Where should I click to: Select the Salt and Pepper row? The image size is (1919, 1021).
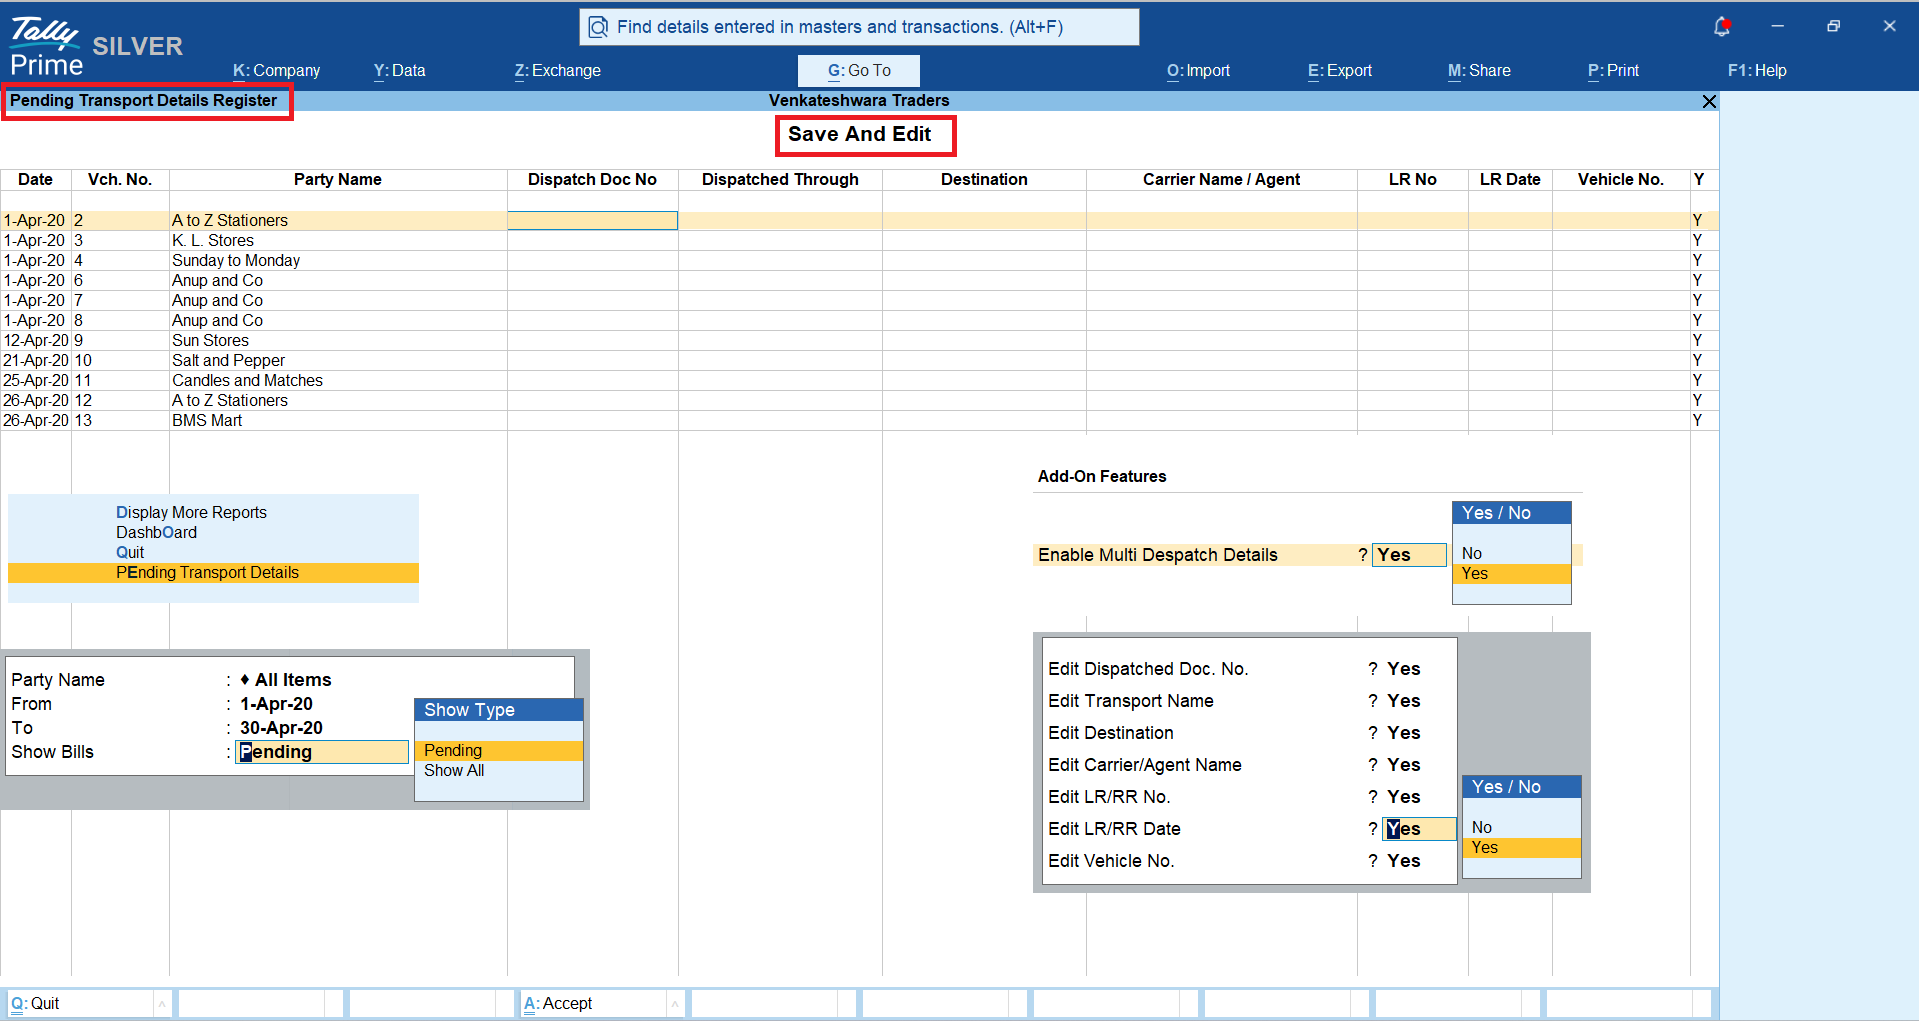(859, 361)
